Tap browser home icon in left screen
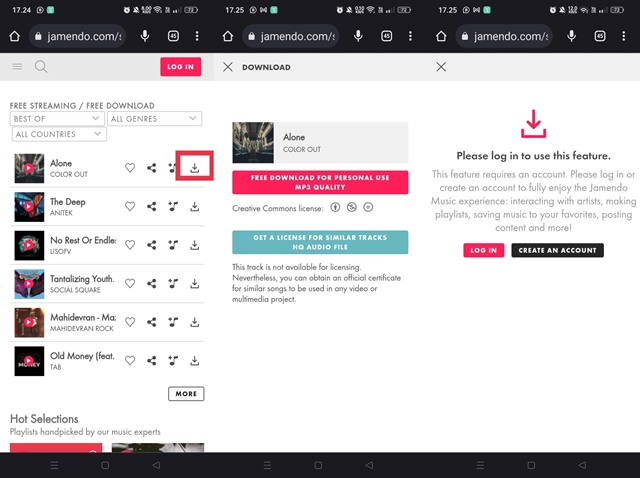 click(15, 36)
